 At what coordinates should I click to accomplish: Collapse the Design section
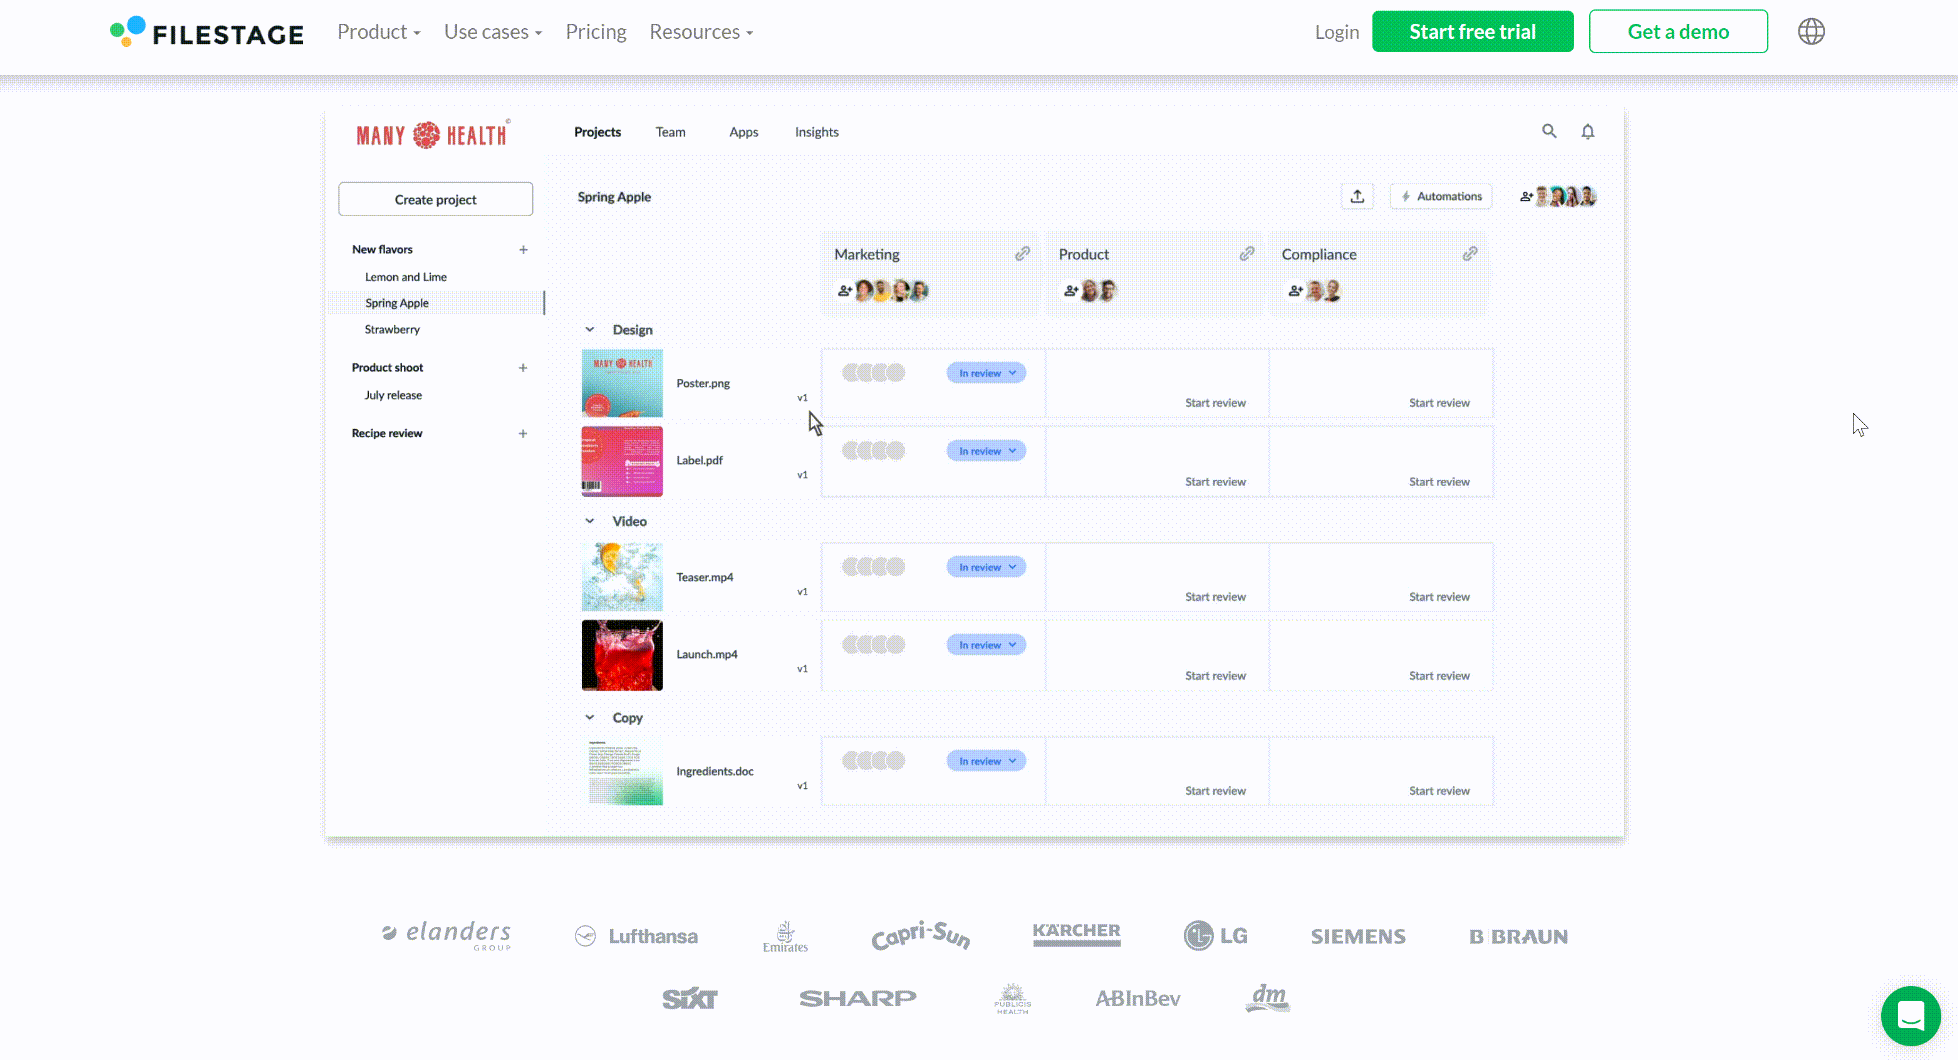(590, 330)
